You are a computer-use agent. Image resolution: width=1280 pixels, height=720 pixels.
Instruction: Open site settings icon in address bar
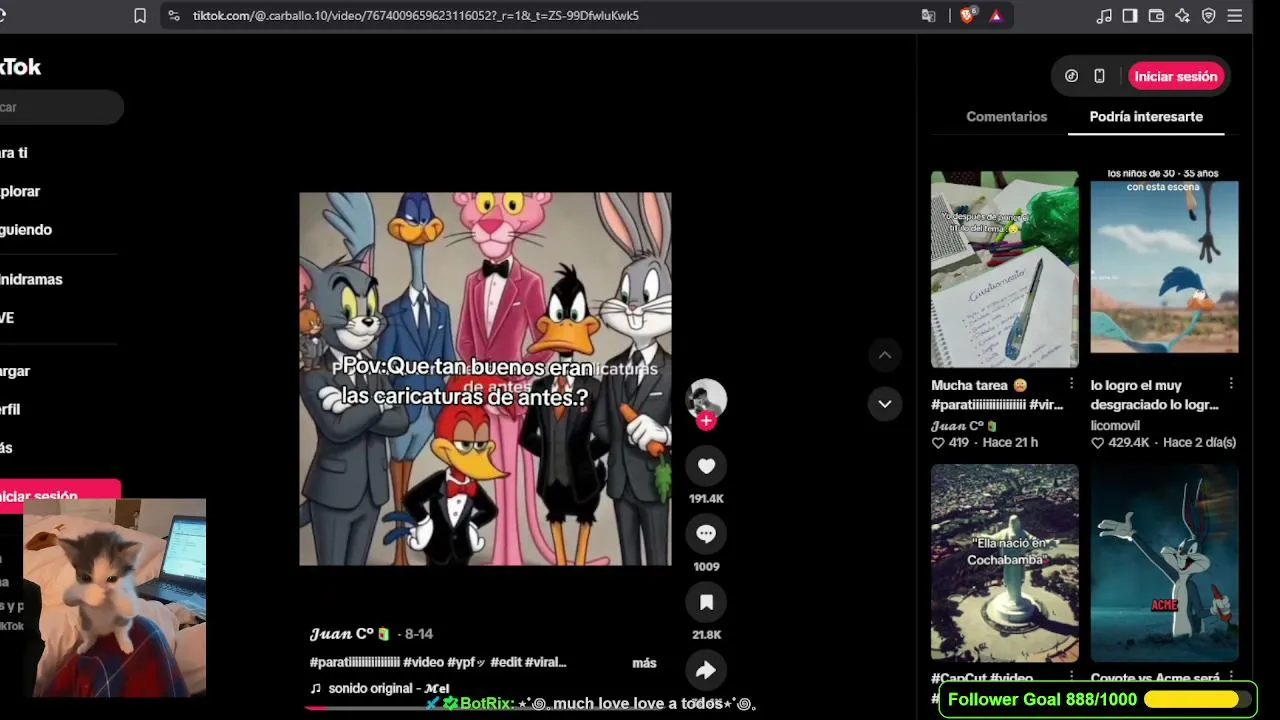point(174,15)
